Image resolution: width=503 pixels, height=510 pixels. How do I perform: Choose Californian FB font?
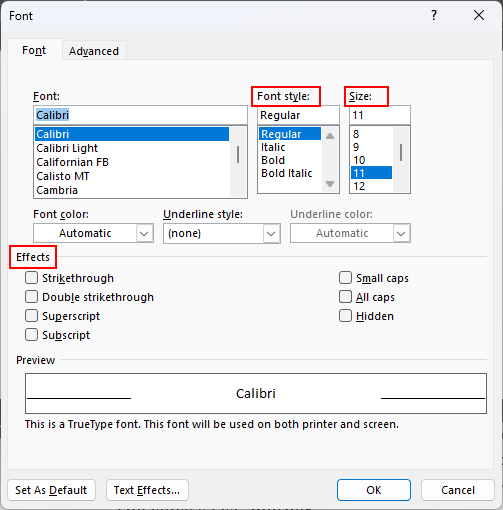[x=132, y=162]
